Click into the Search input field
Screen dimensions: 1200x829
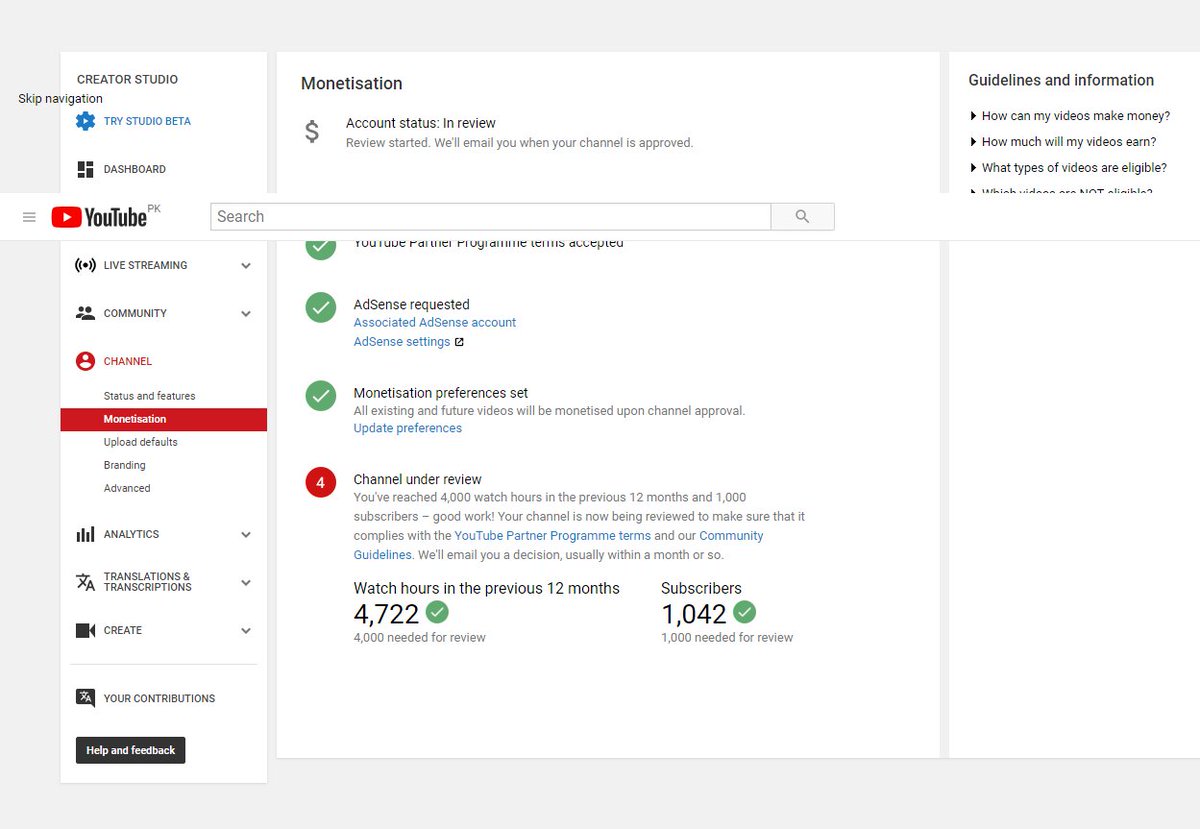point(490,217)
